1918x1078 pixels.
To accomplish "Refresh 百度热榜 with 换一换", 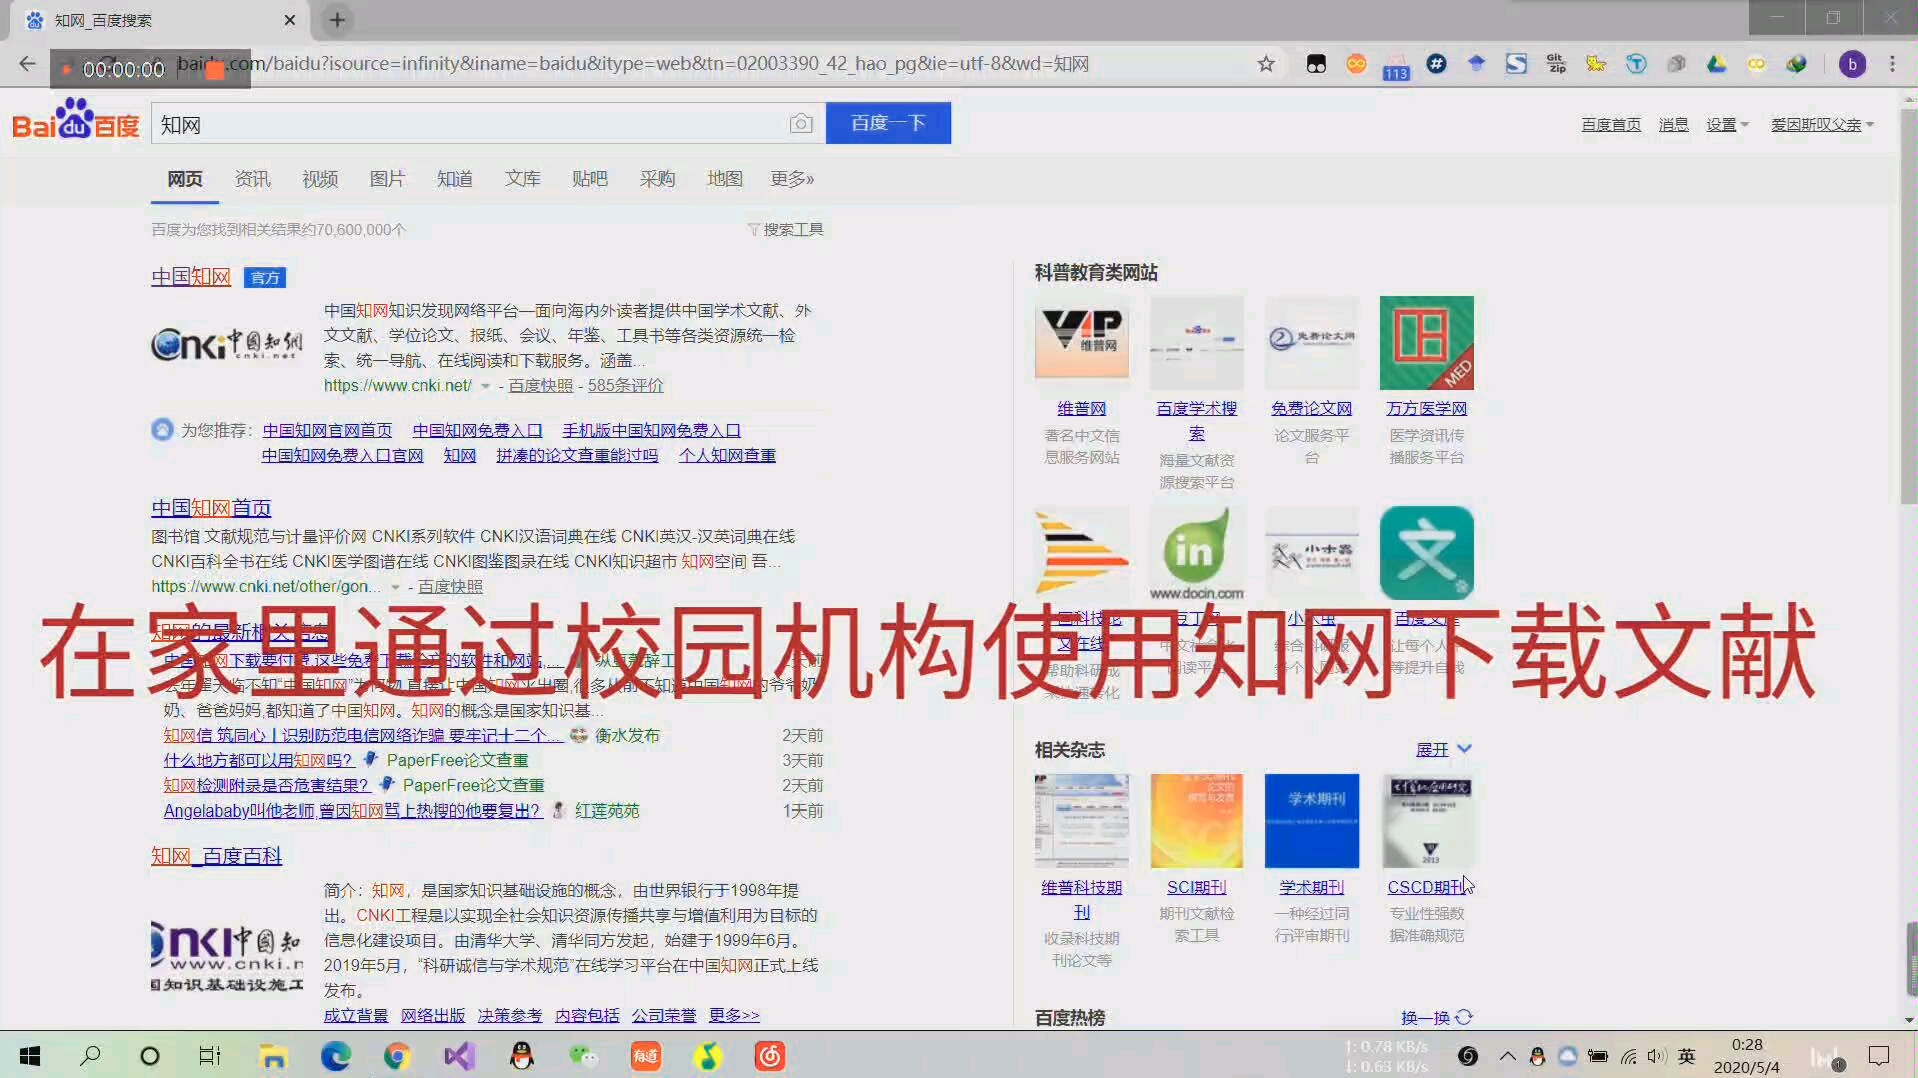I will (1437, 1017).
